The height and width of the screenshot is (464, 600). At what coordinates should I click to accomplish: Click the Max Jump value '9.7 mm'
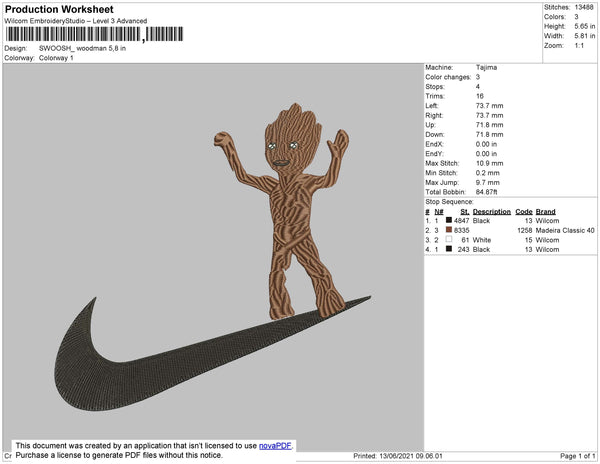click(x=488, y=182)
